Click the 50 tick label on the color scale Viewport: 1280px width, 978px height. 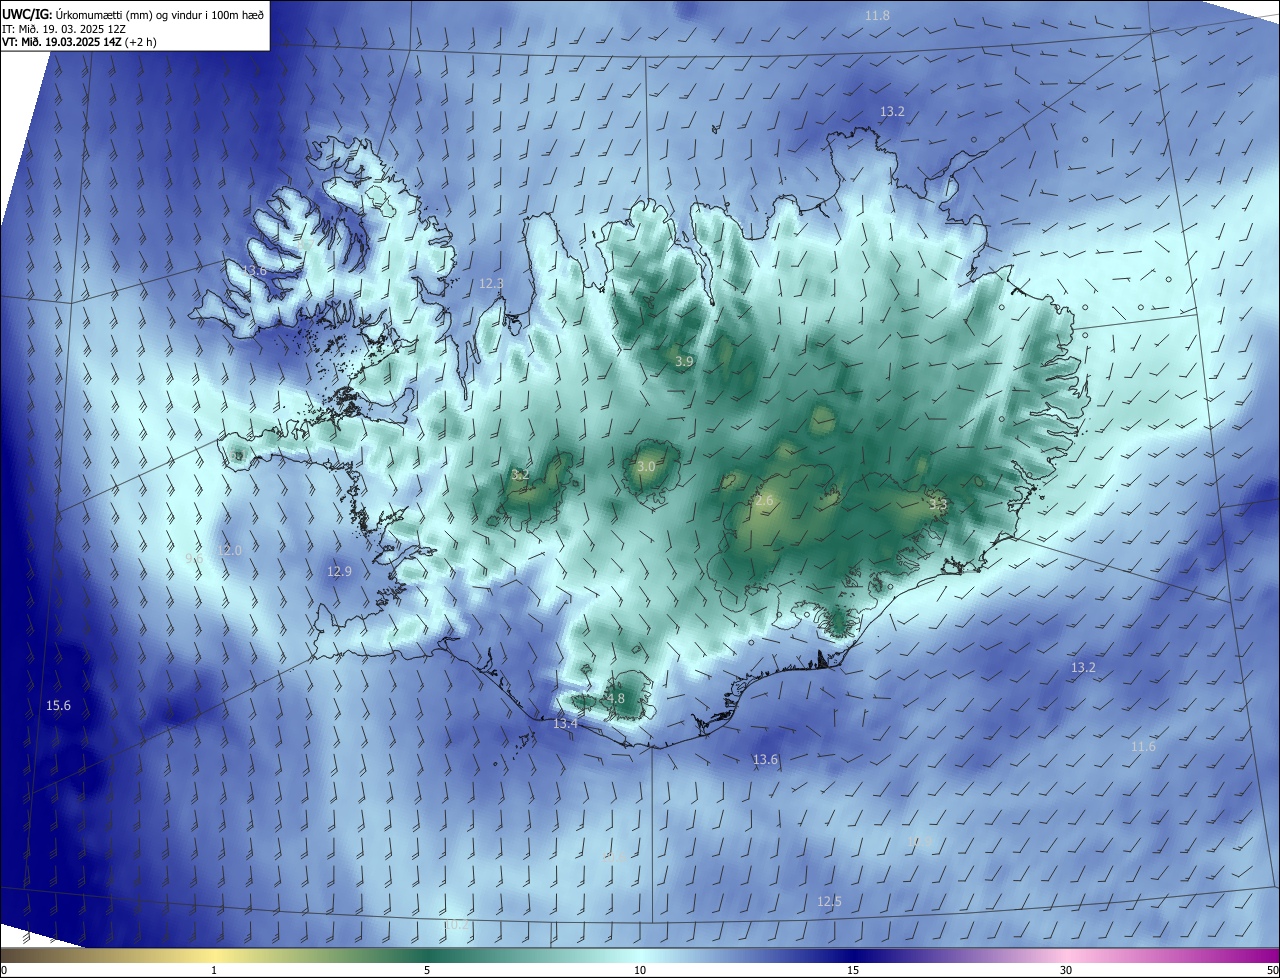click(x=1271, y=970)
